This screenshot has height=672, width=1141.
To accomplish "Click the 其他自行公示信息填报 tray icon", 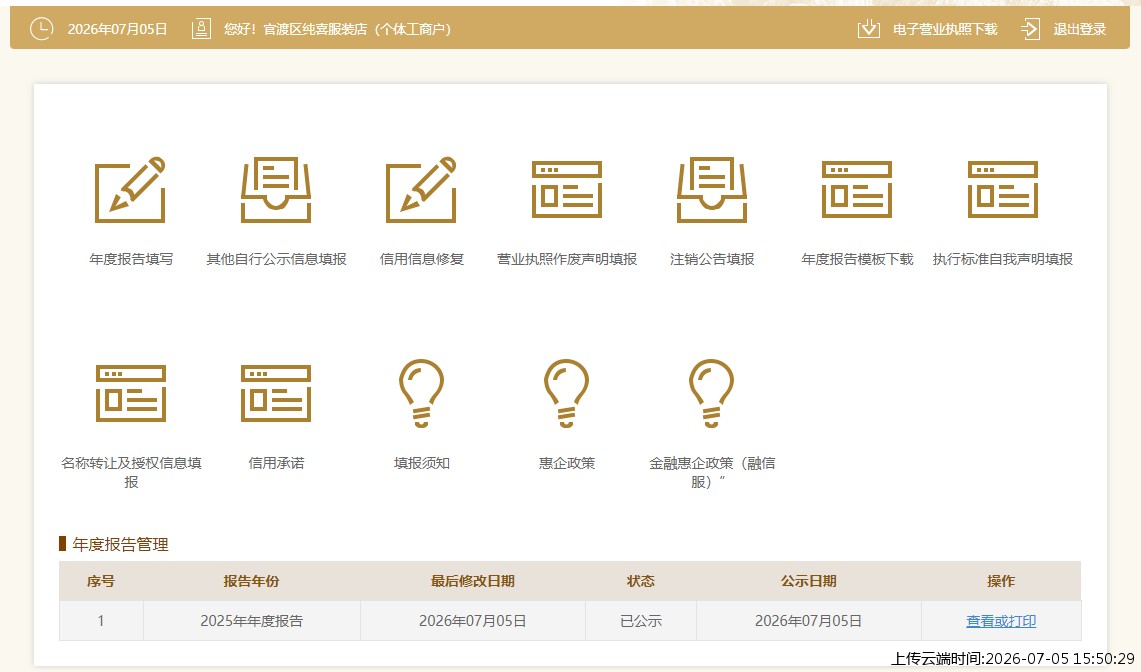I will coord(276,189).
